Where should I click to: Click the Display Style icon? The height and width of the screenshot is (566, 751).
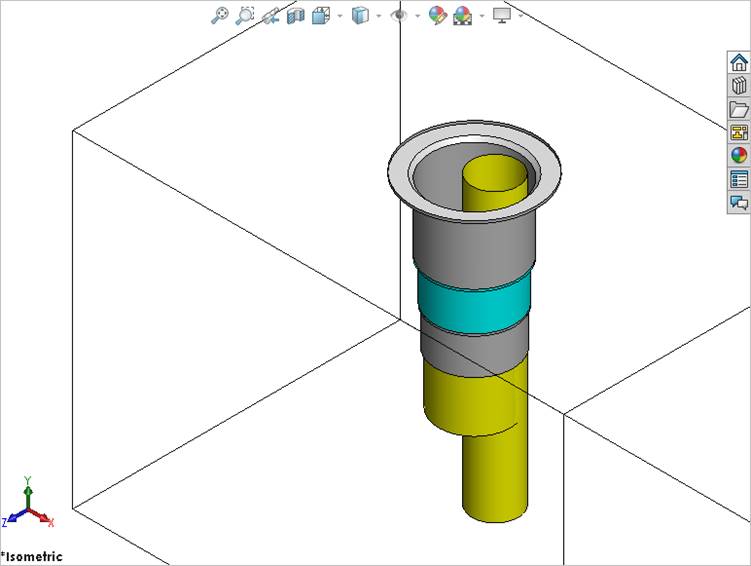[361, 15]
